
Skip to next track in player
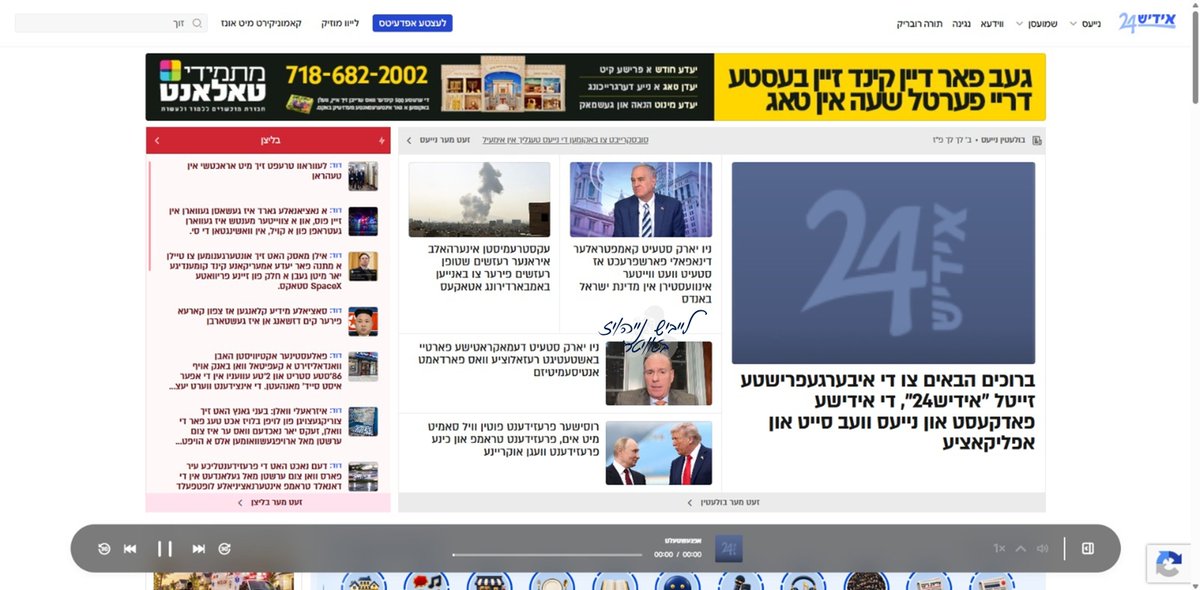[199, 549]
